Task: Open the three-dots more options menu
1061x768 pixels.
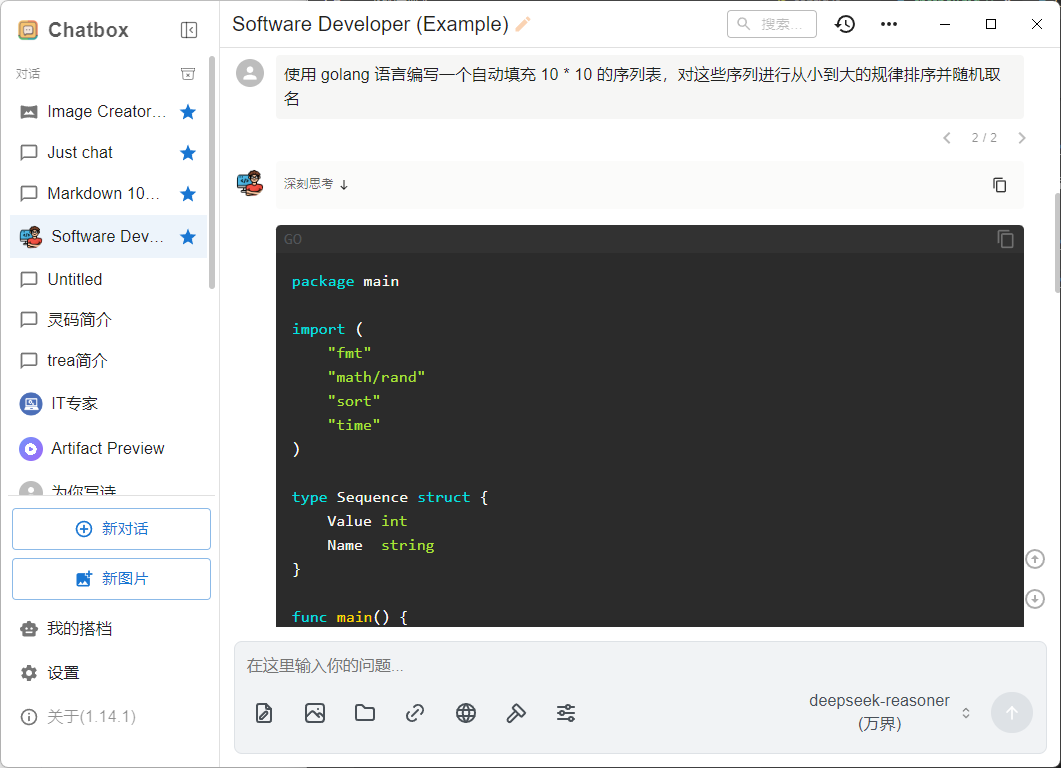Action: (888, 24)
